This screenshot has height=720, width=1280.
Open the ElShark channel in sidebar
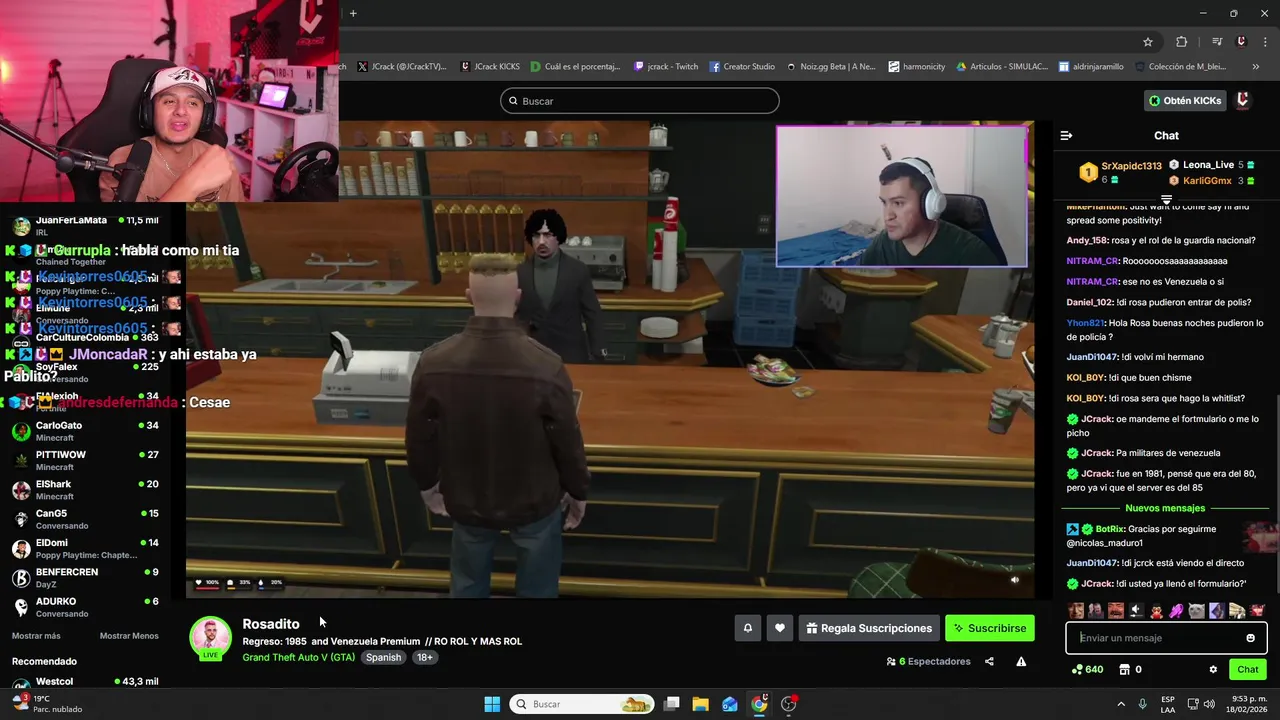[85, 490]
